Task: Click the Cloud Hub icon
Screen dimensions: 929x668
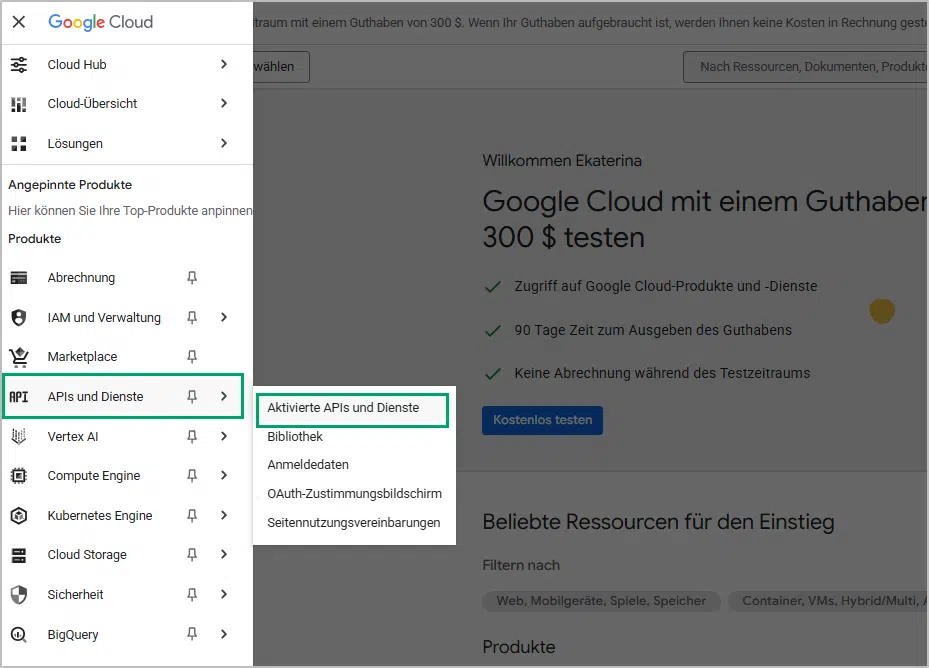Action: (x=19, y=65)
